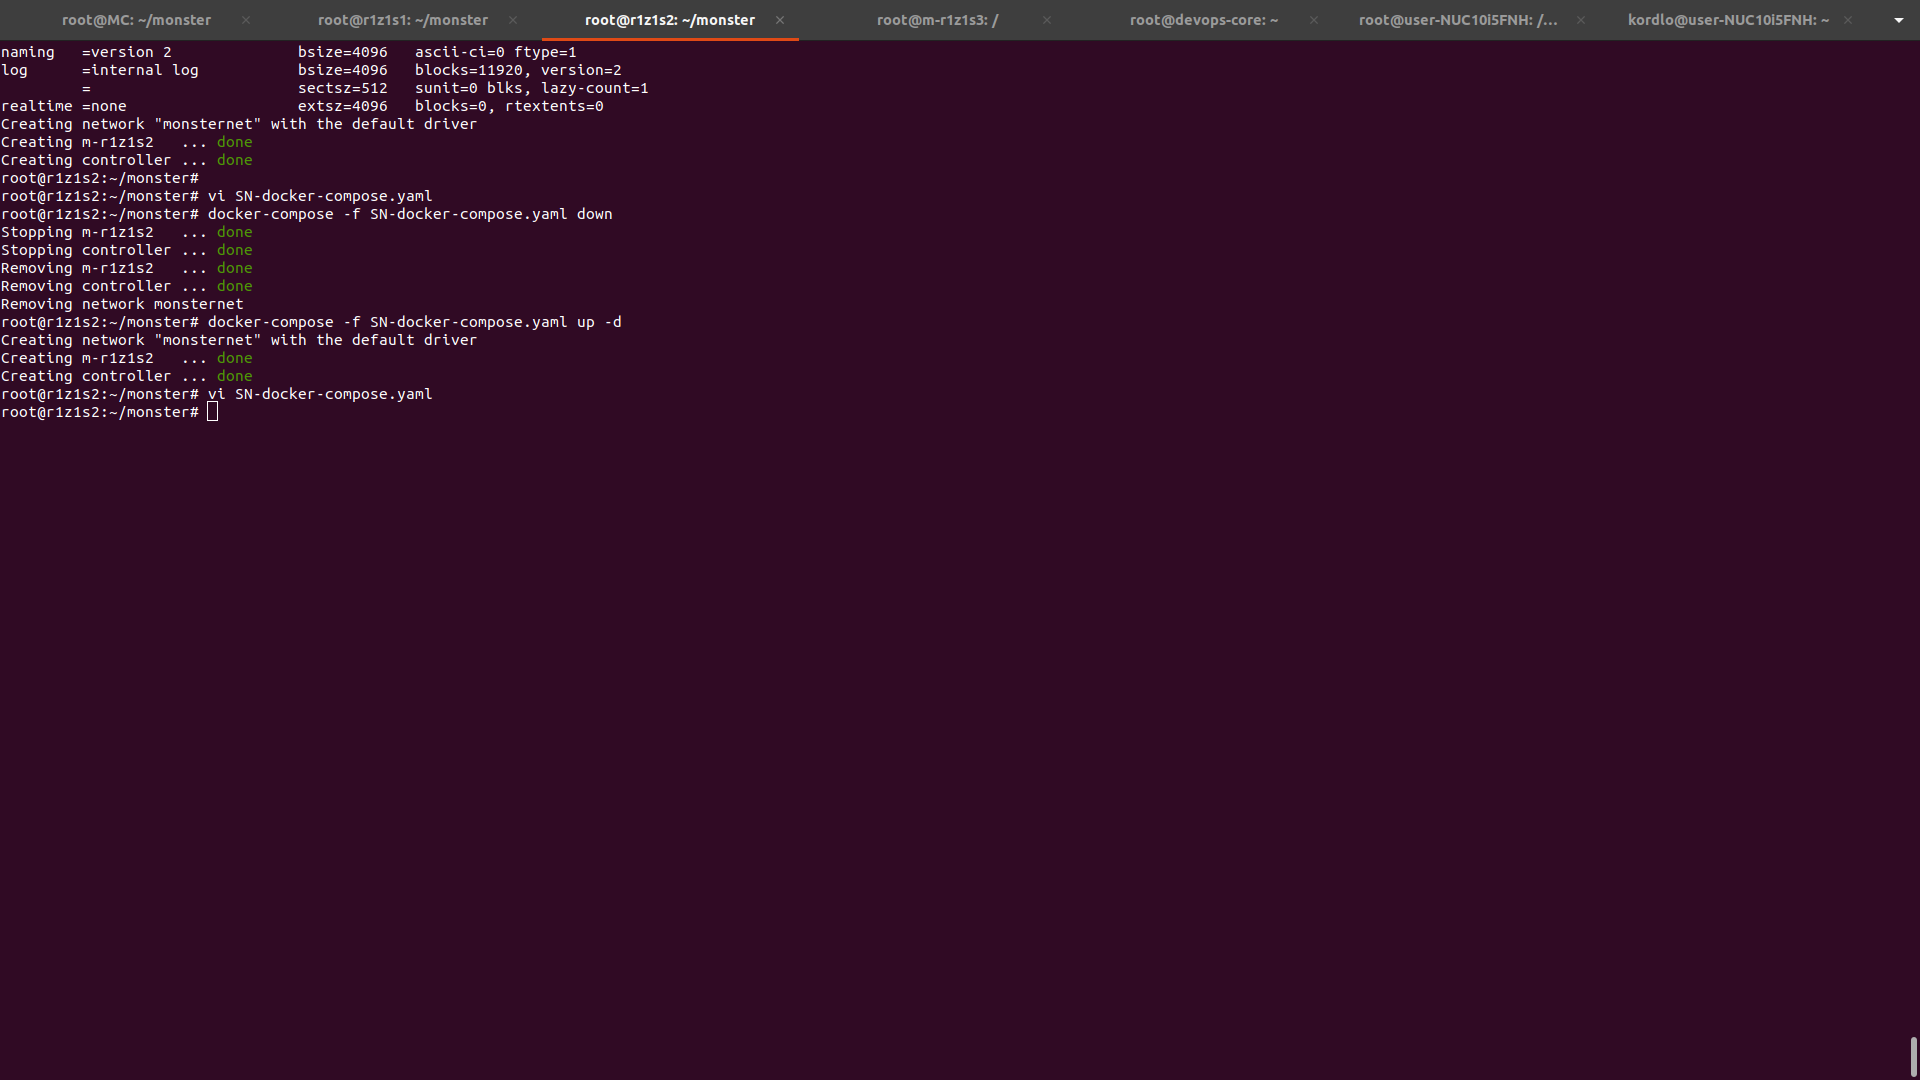
Task: Switch to the root@MC ~/monster tab
Action: coord(136,20)
